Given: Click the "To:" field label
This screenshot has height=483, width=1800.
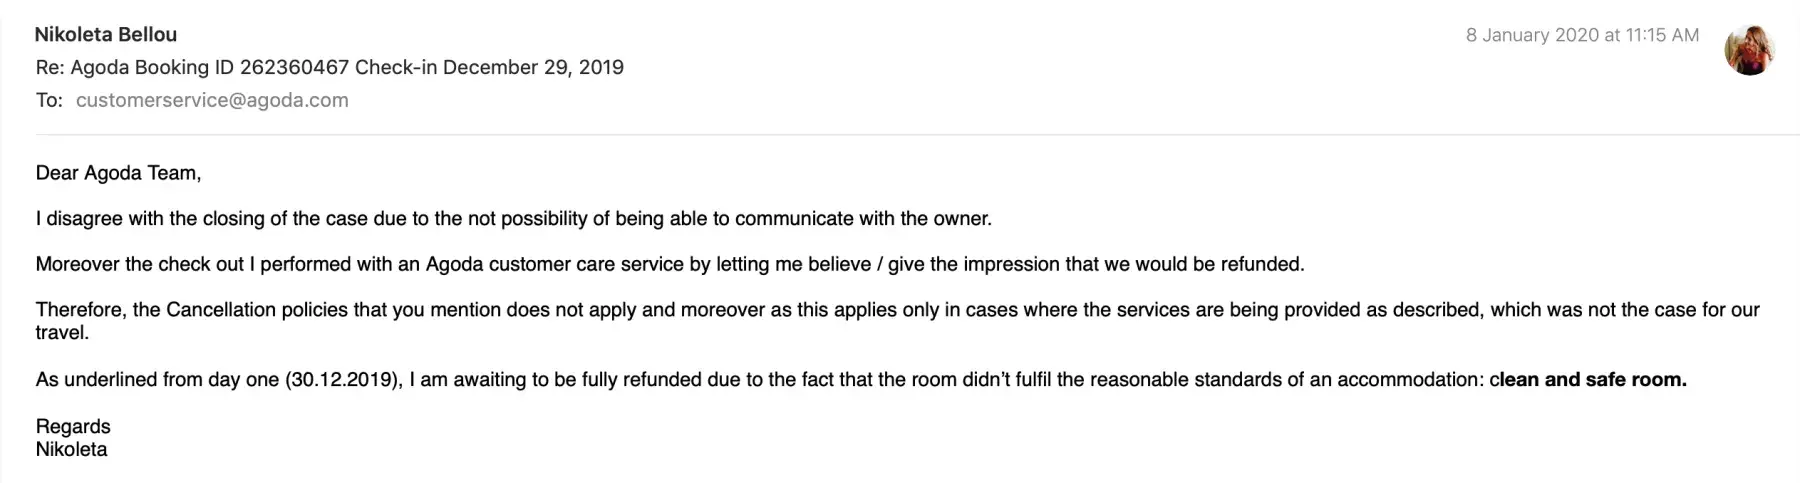Looking at the screenshot, I should [49, 100].
